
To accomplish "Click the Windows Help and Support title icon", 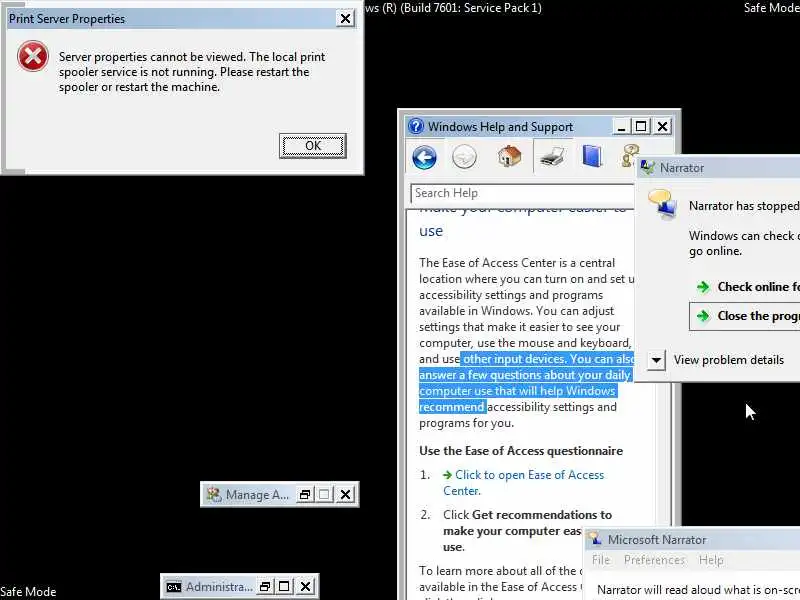I will [416, 126].
